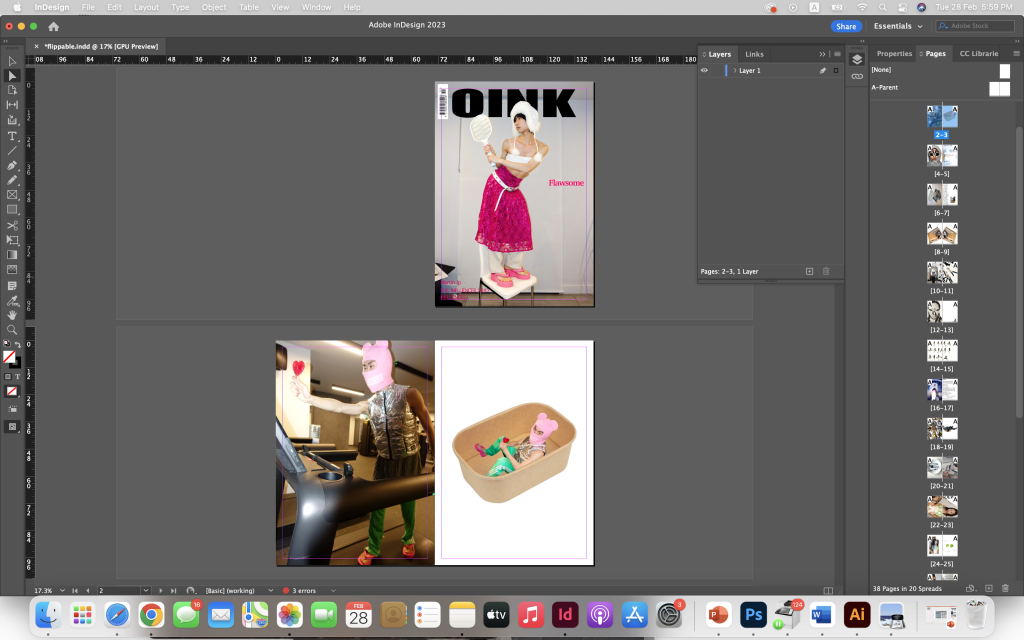Toggle formatting affects text
Viewport: 1024px width, 640px height.
[18, 377]
